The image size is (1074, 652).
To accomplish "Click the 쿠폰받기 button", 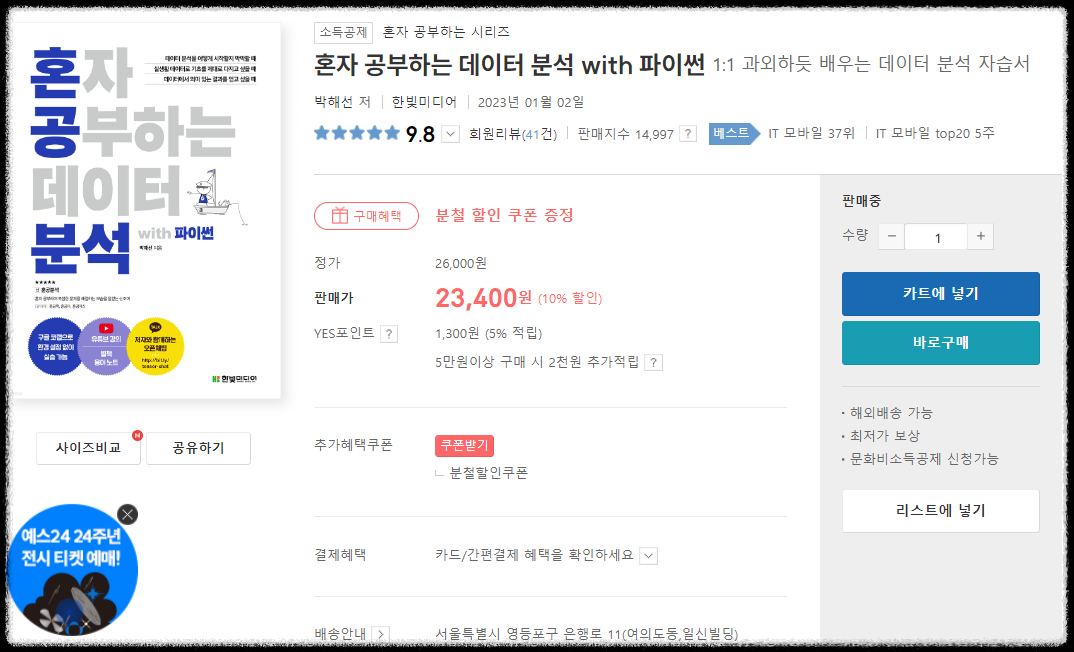I will (x=464, y=446).
